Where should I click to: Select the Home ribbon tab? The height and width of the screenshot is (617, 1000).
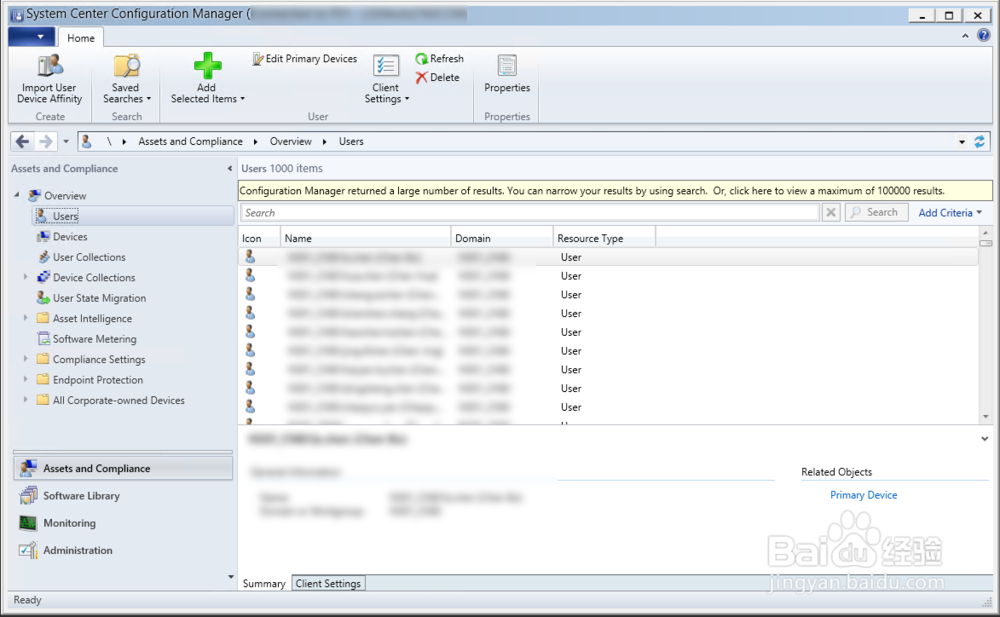(x=81, y=38)
